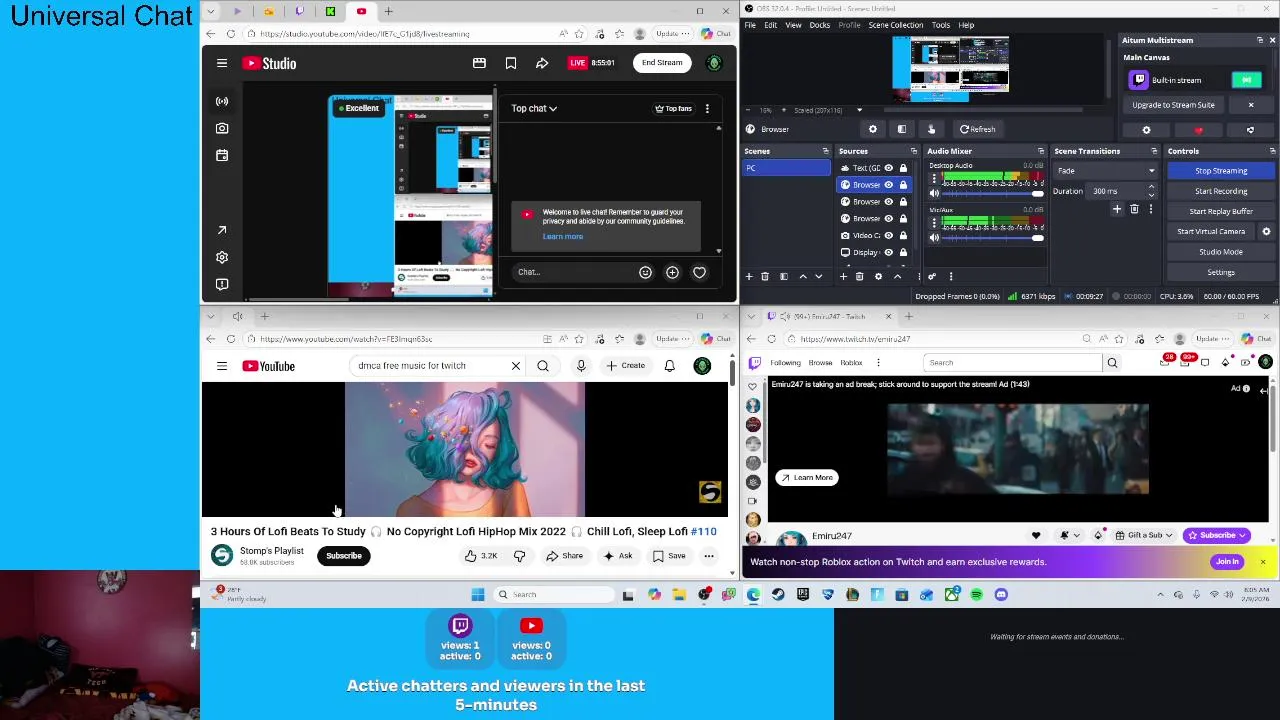Open the Manage calendar icon in Studio sidebar
Image resolution: width=1280 pixels, height=720 pixels.
[222, 155]
